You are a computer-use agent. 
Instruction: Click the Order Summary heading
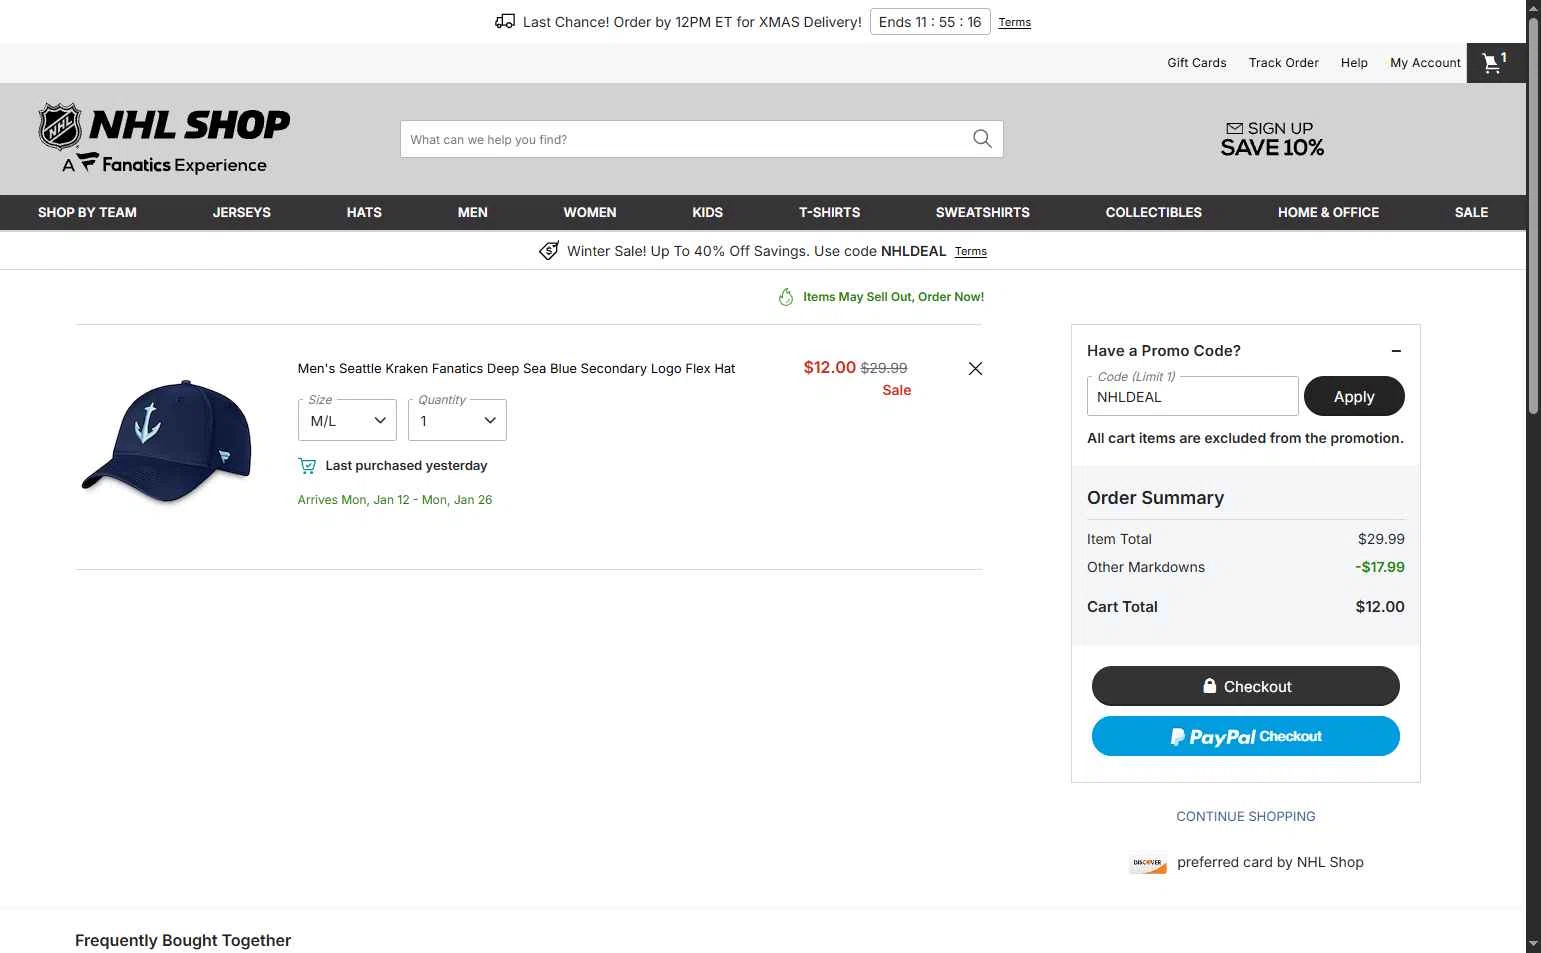click(x=1155, y=497)
